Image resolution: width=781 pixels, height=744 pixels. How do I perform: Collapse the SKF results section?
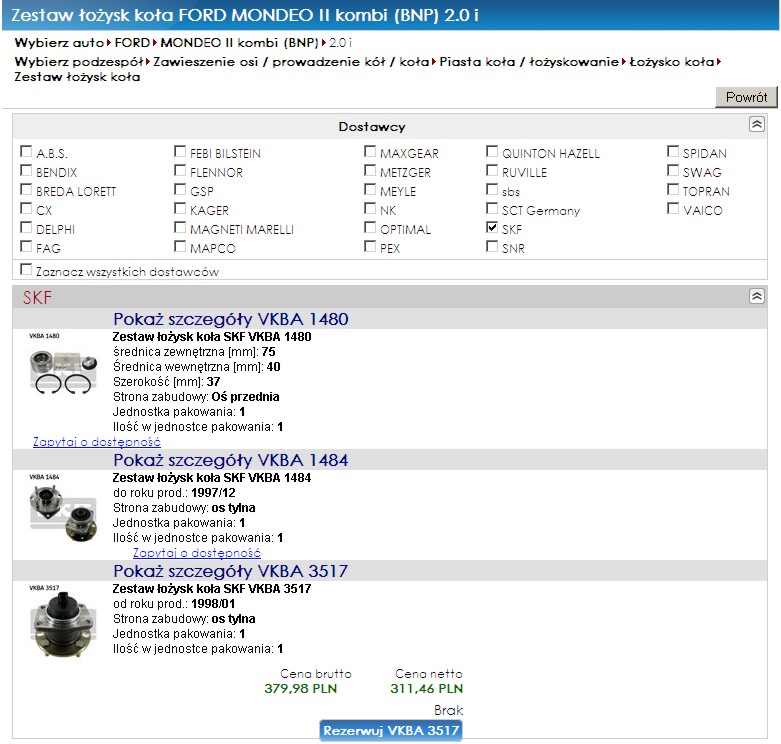[756, 296]
